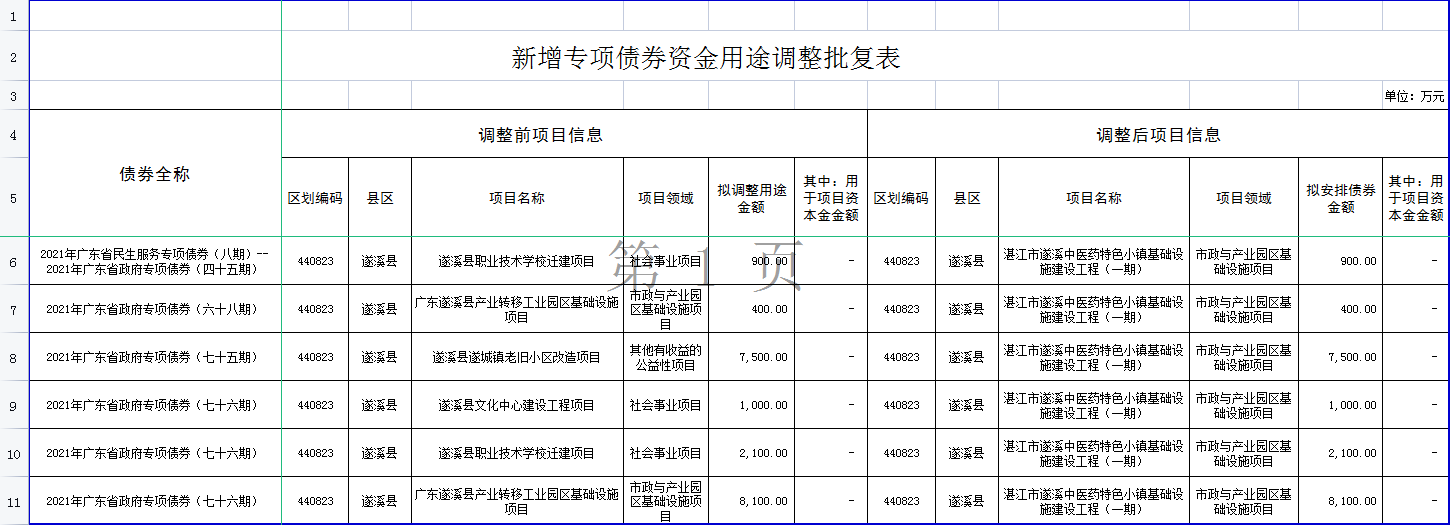The image size is (1450, 525).
Task: Click 区划编码 header under 调整后项目信息
Action: 901,198
